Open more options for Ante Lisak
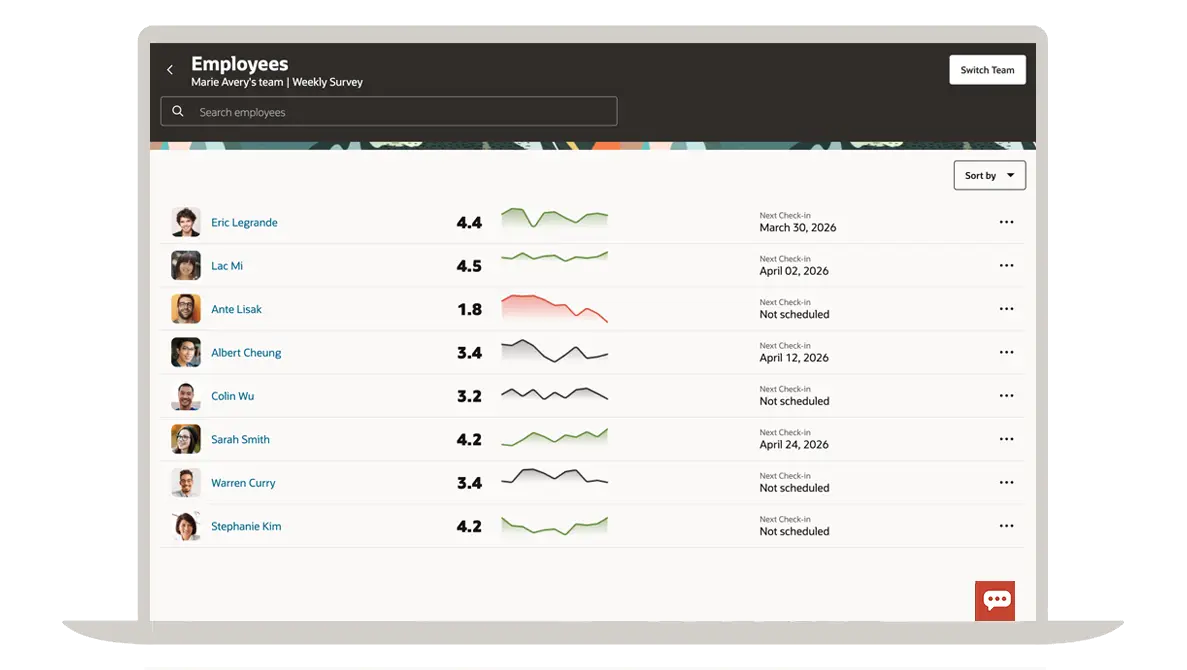The height and width of the screenshot is (670, 1187). click(1006, 309)
